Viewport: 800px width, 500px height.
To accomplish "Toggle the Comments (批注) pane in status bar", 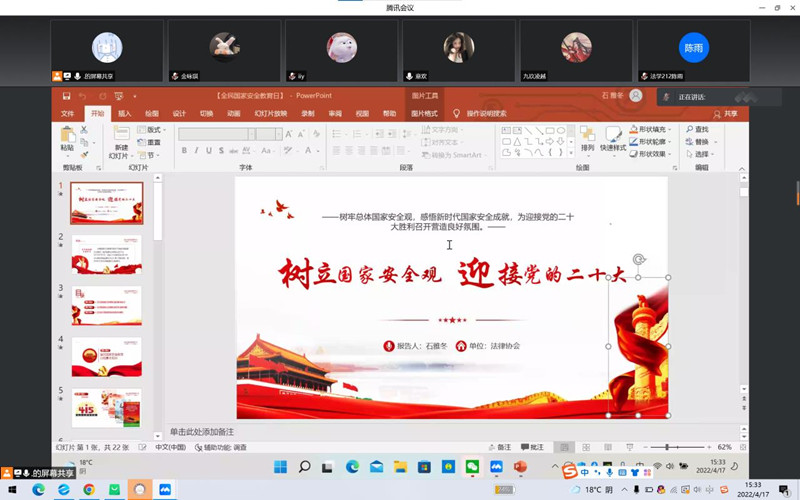I will 535,447.
